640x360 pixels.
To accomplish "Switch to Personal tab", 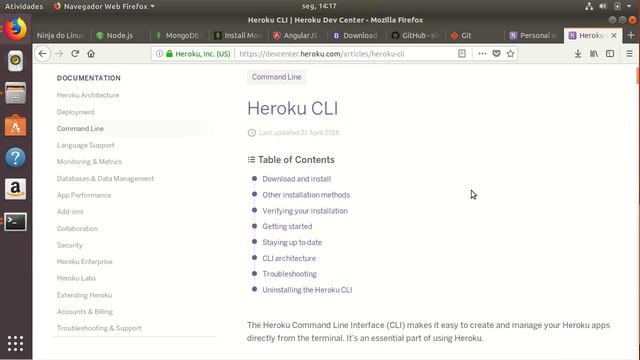I will click(x=535, y=36).
